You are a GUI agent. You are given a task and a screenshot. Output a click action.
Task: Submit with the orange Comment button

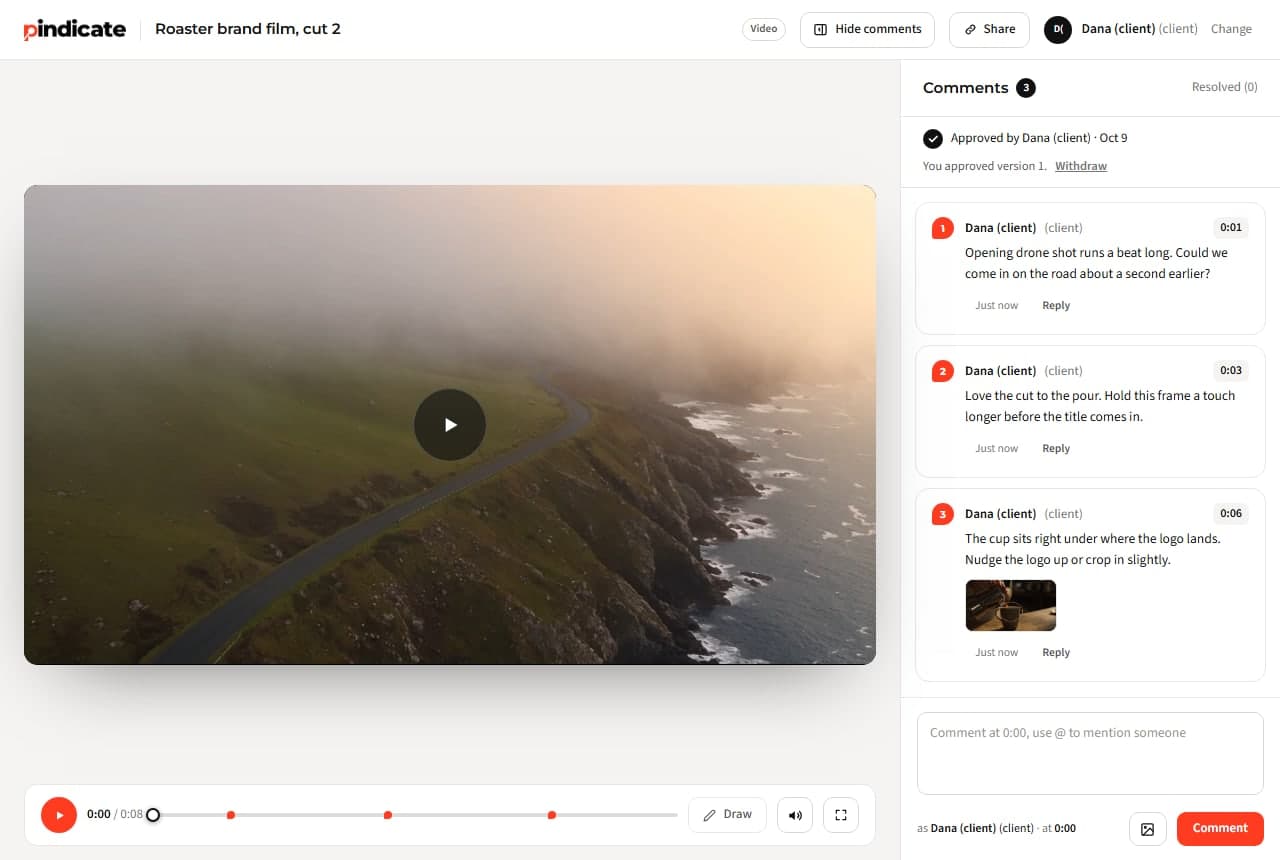(1220, 829)
